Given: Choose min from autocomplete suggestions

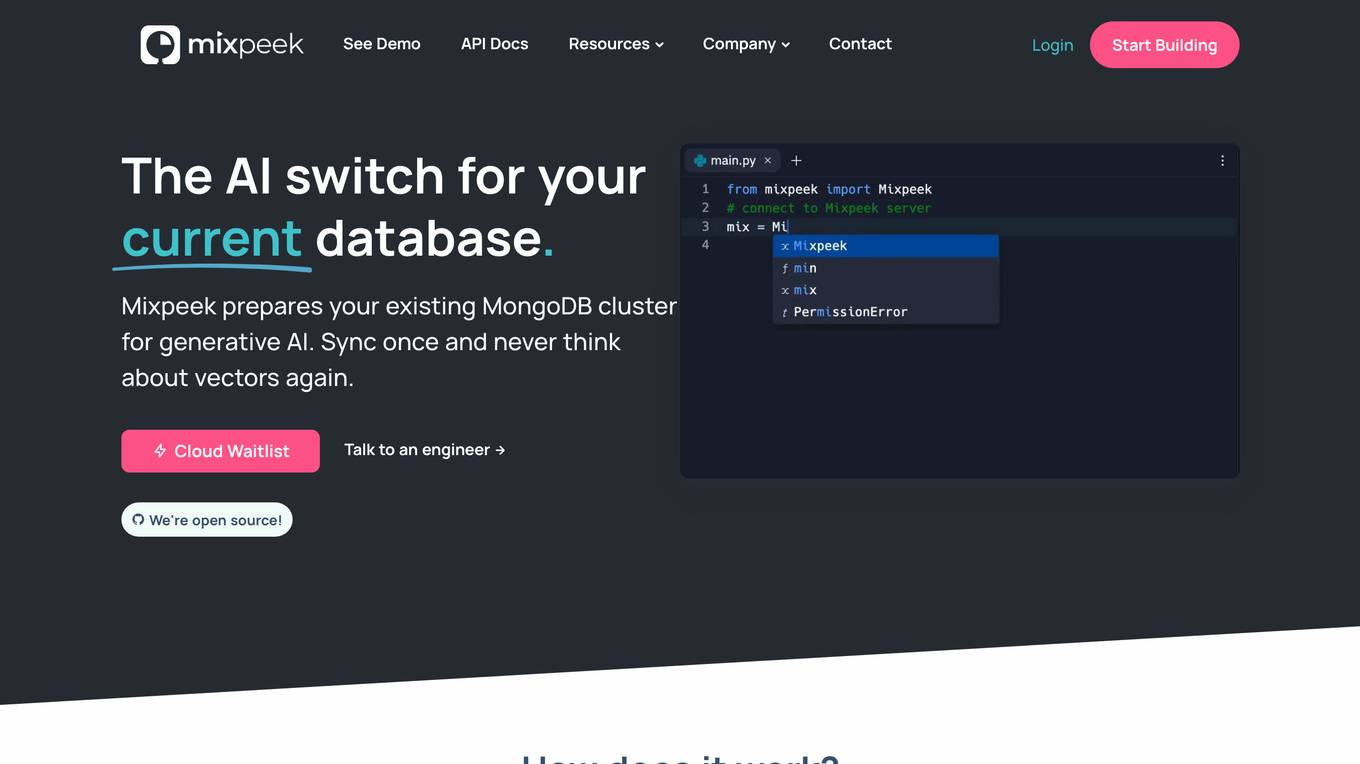Looking at the screenshot, I should [886, 268].
